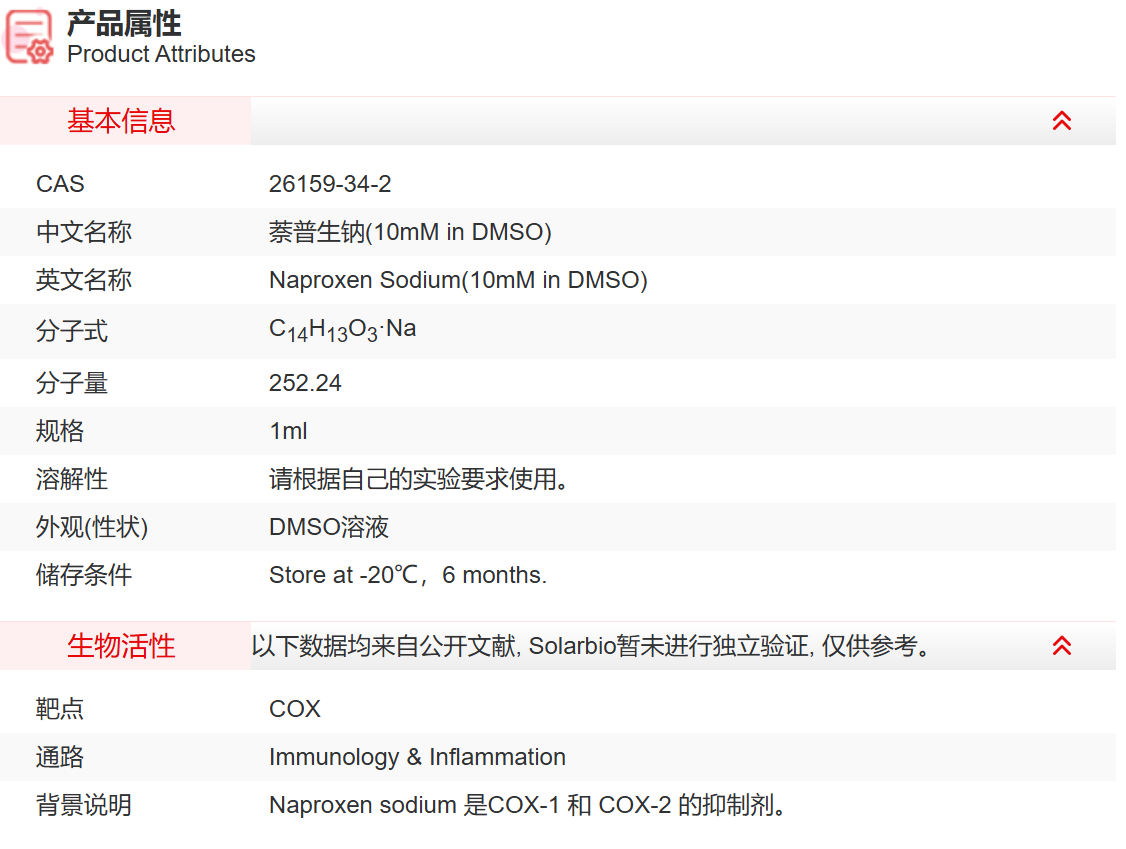The image size is (1126, 849).
Task: Click the 1ml specification value
Action: tap(288, 431)
